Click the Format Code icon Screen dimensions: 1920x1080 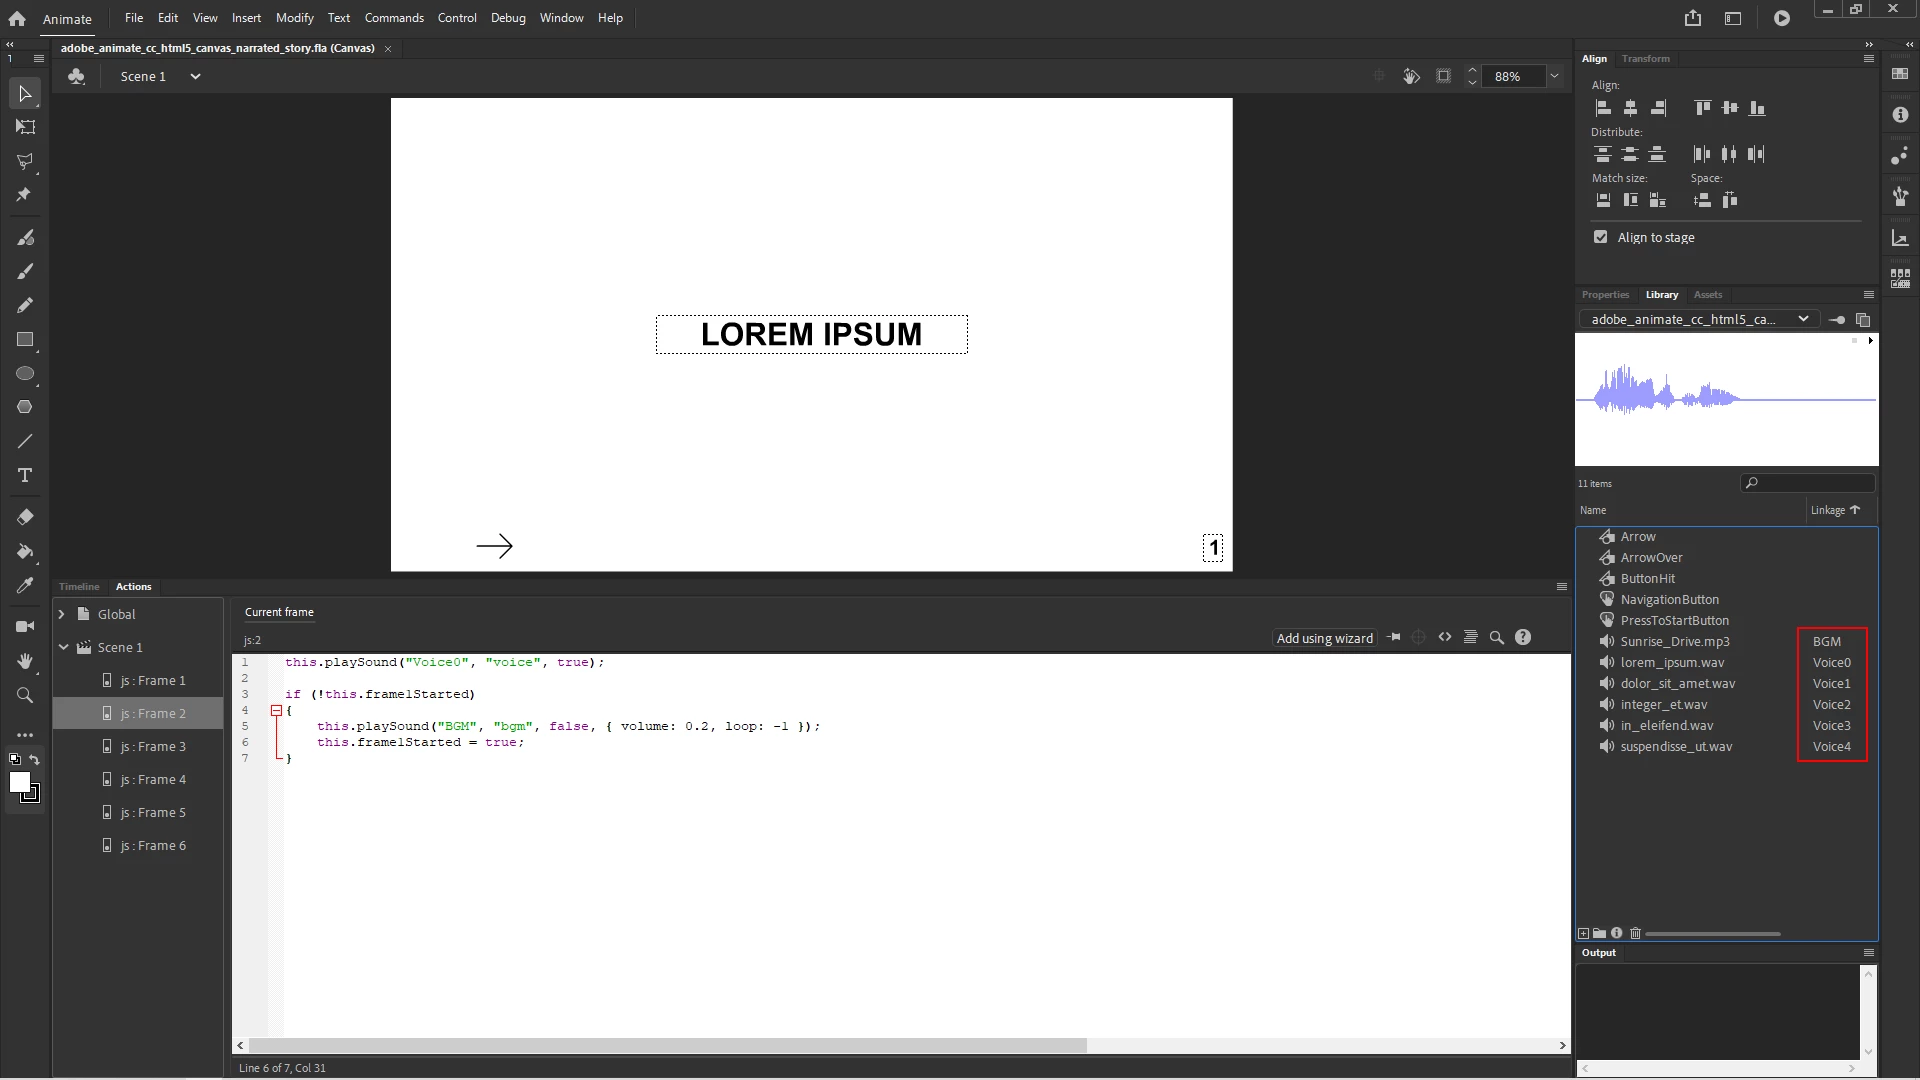(x=1471, y=638)
